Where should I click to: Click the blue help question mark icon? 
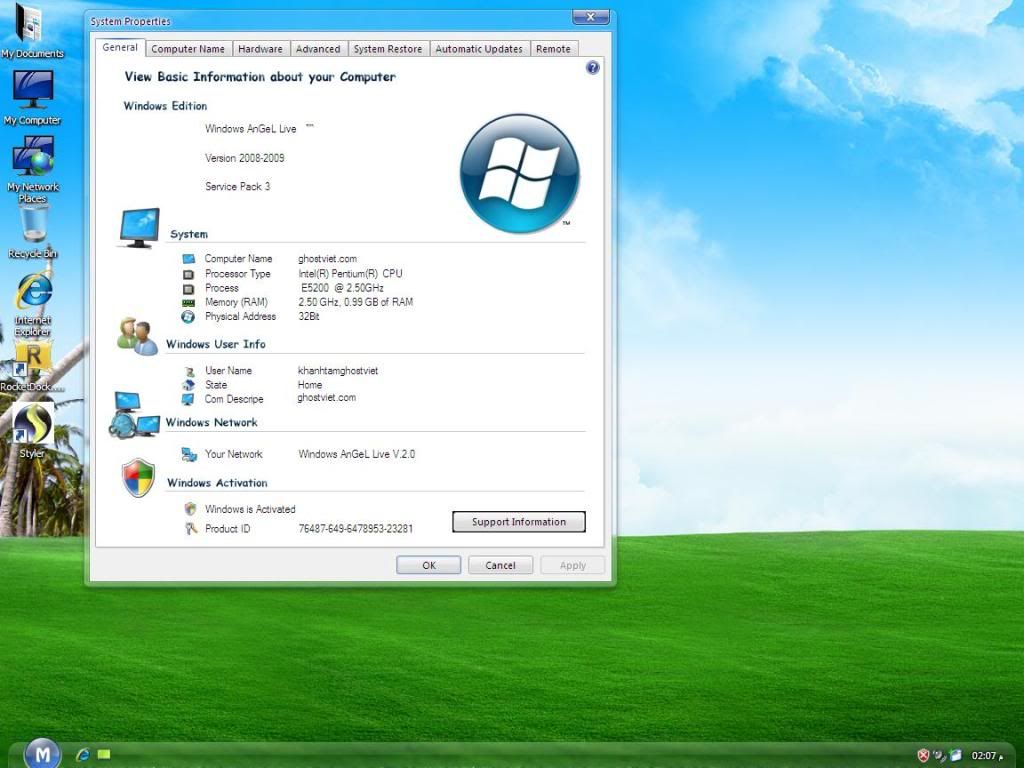(592, 67)
